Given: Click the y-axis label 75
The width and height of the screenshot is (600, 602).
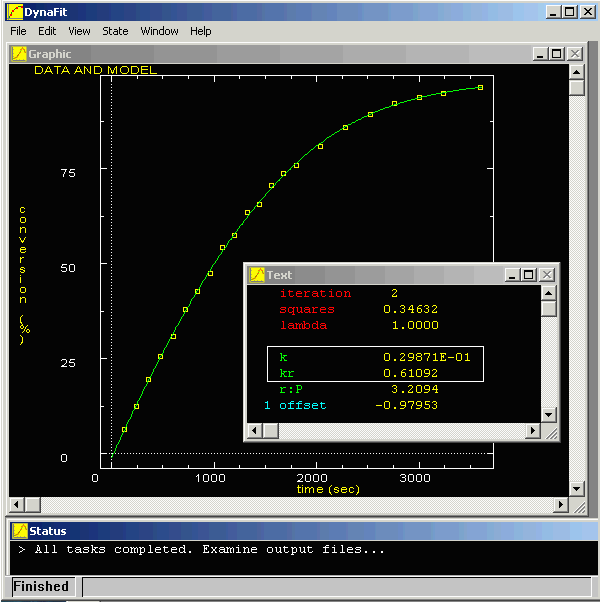Looking at the screenshot, I should 68,173.
